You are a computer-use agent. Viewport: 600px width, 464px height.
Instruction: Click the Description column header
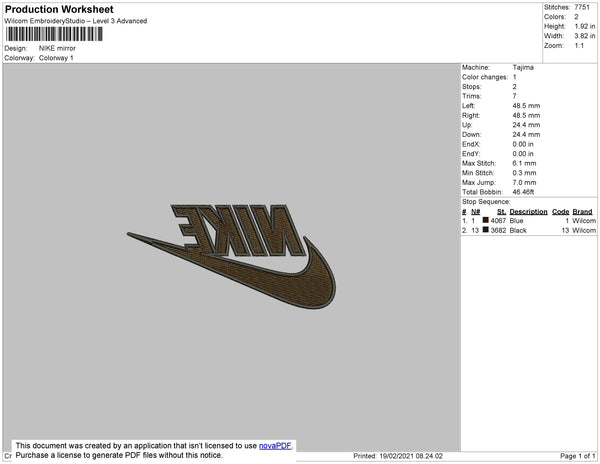528,212
